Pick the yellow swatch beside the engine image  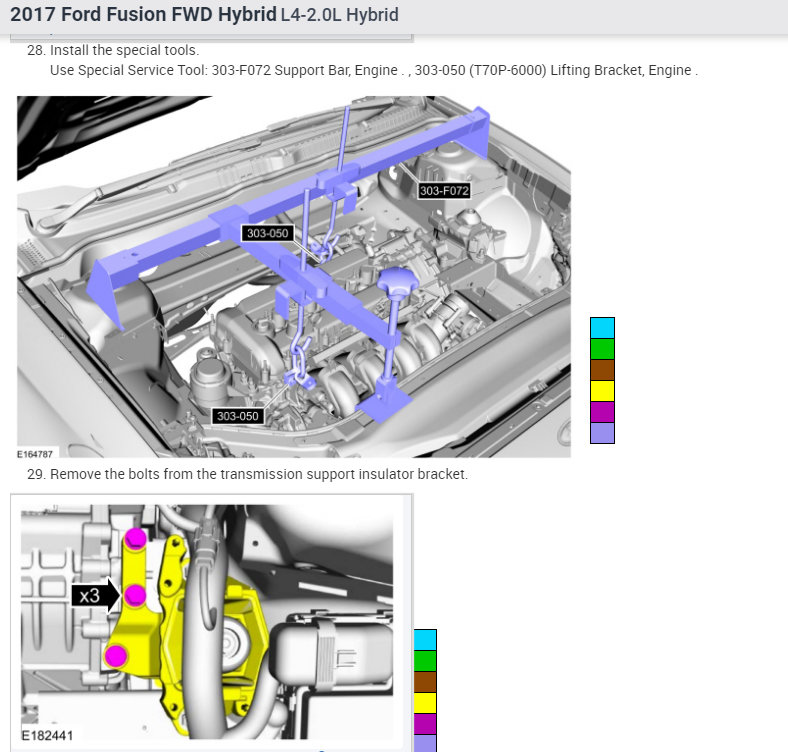(x=602, y=391)
